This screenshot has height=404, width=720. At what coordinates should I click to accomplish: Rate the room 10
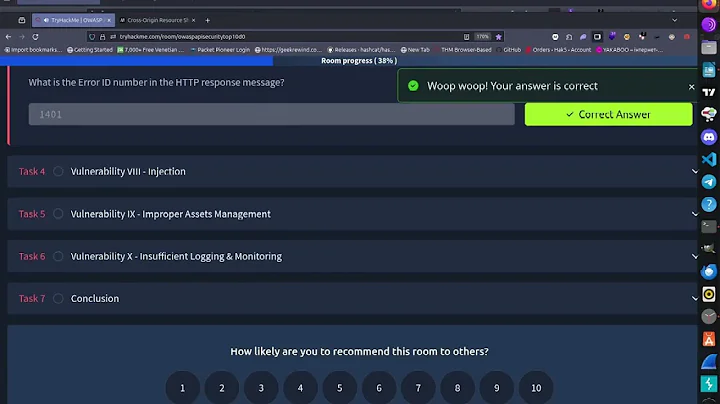tap(536, 388)
